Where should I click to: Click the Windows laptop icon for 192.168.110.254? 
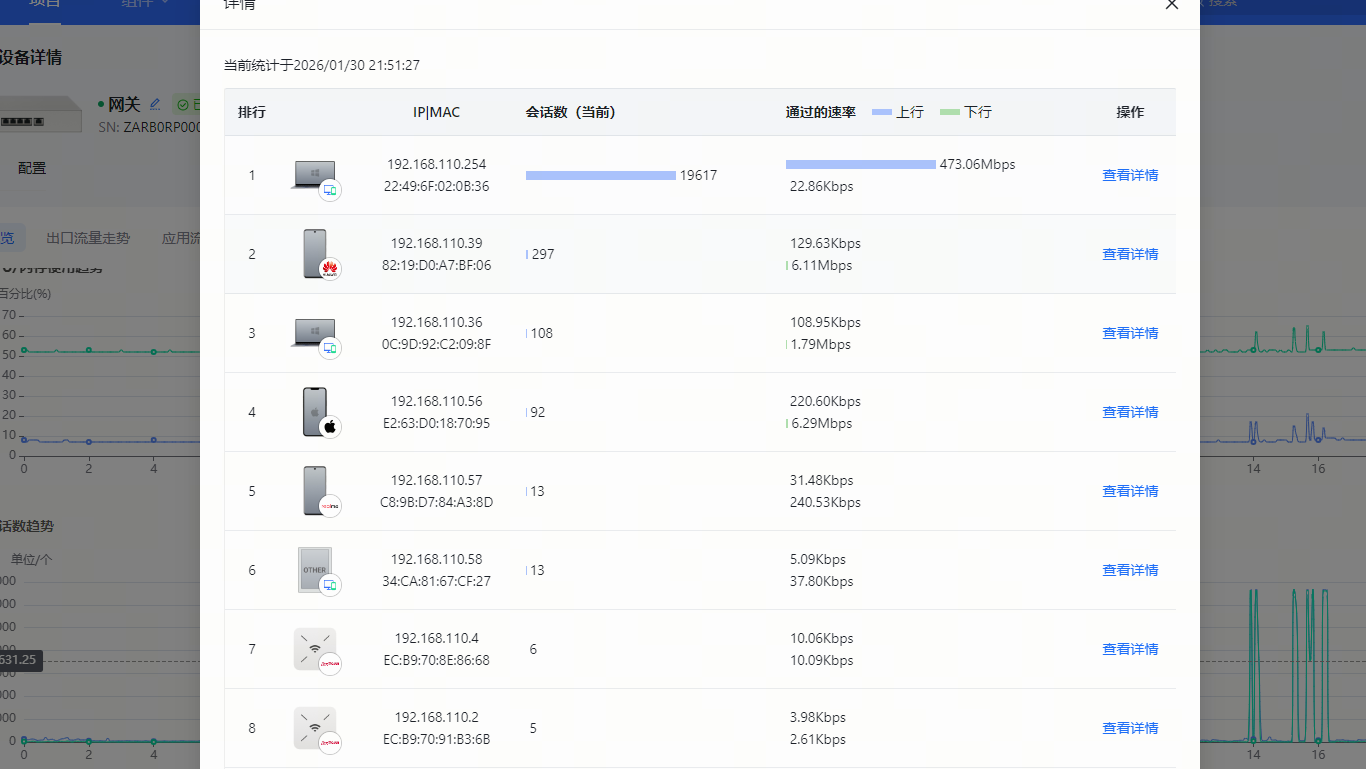pyautogui.click(x=314, y=176)
